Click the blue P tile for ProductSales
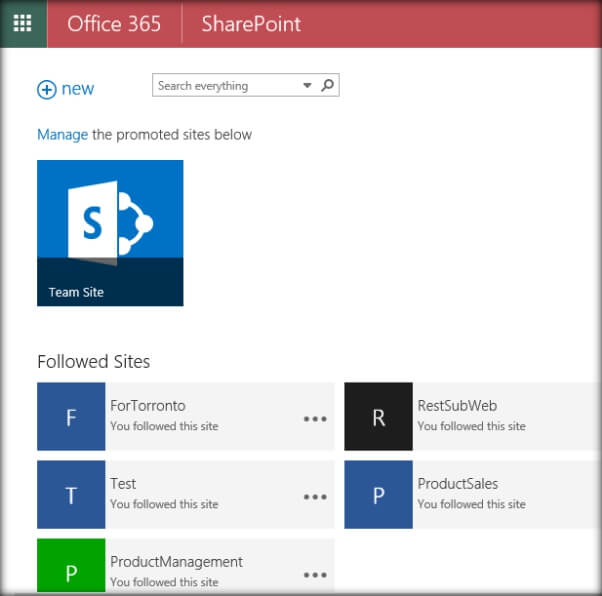602x596 pixels. pos(379,495)
